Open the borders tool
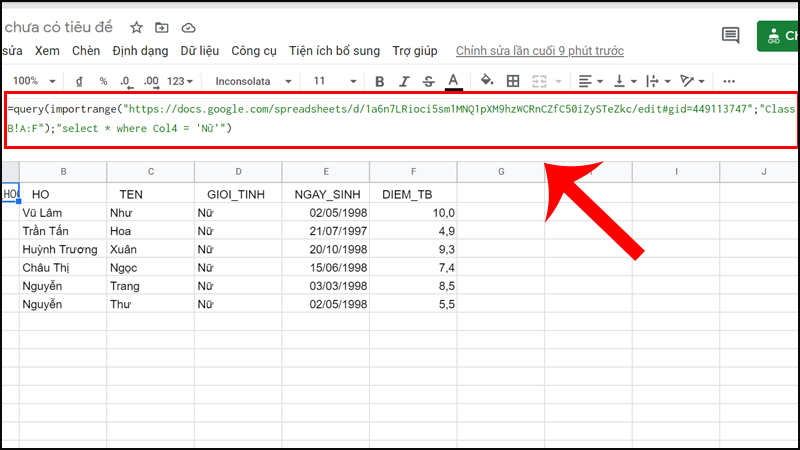The image size is (800, 450). [x=513, y=81]
